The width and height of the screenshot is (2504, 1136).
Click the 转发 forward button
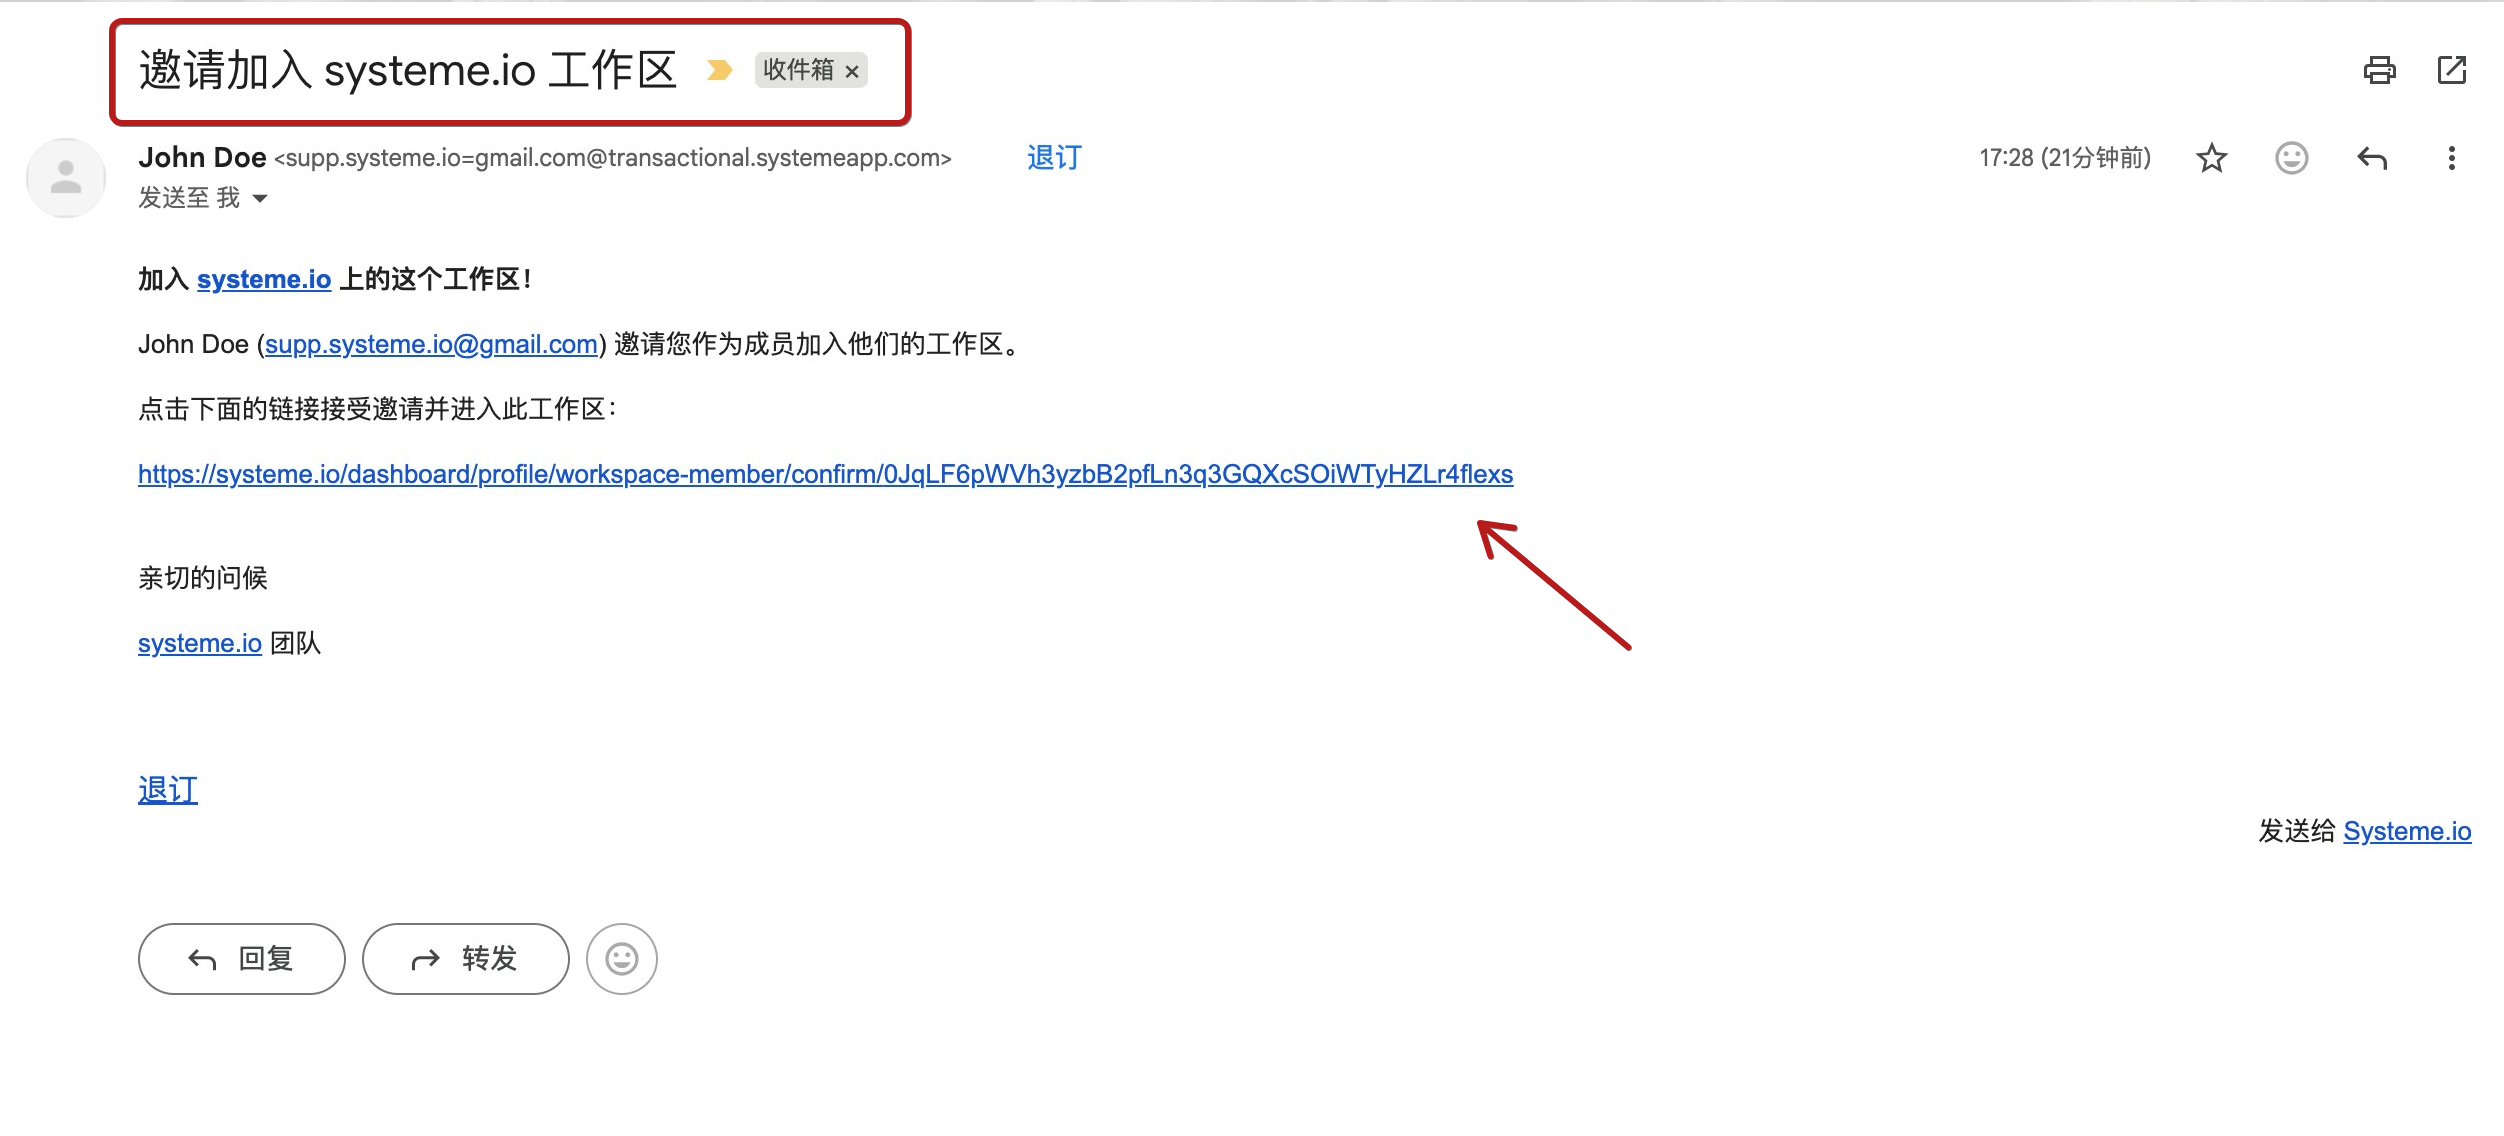click(466, 959)
